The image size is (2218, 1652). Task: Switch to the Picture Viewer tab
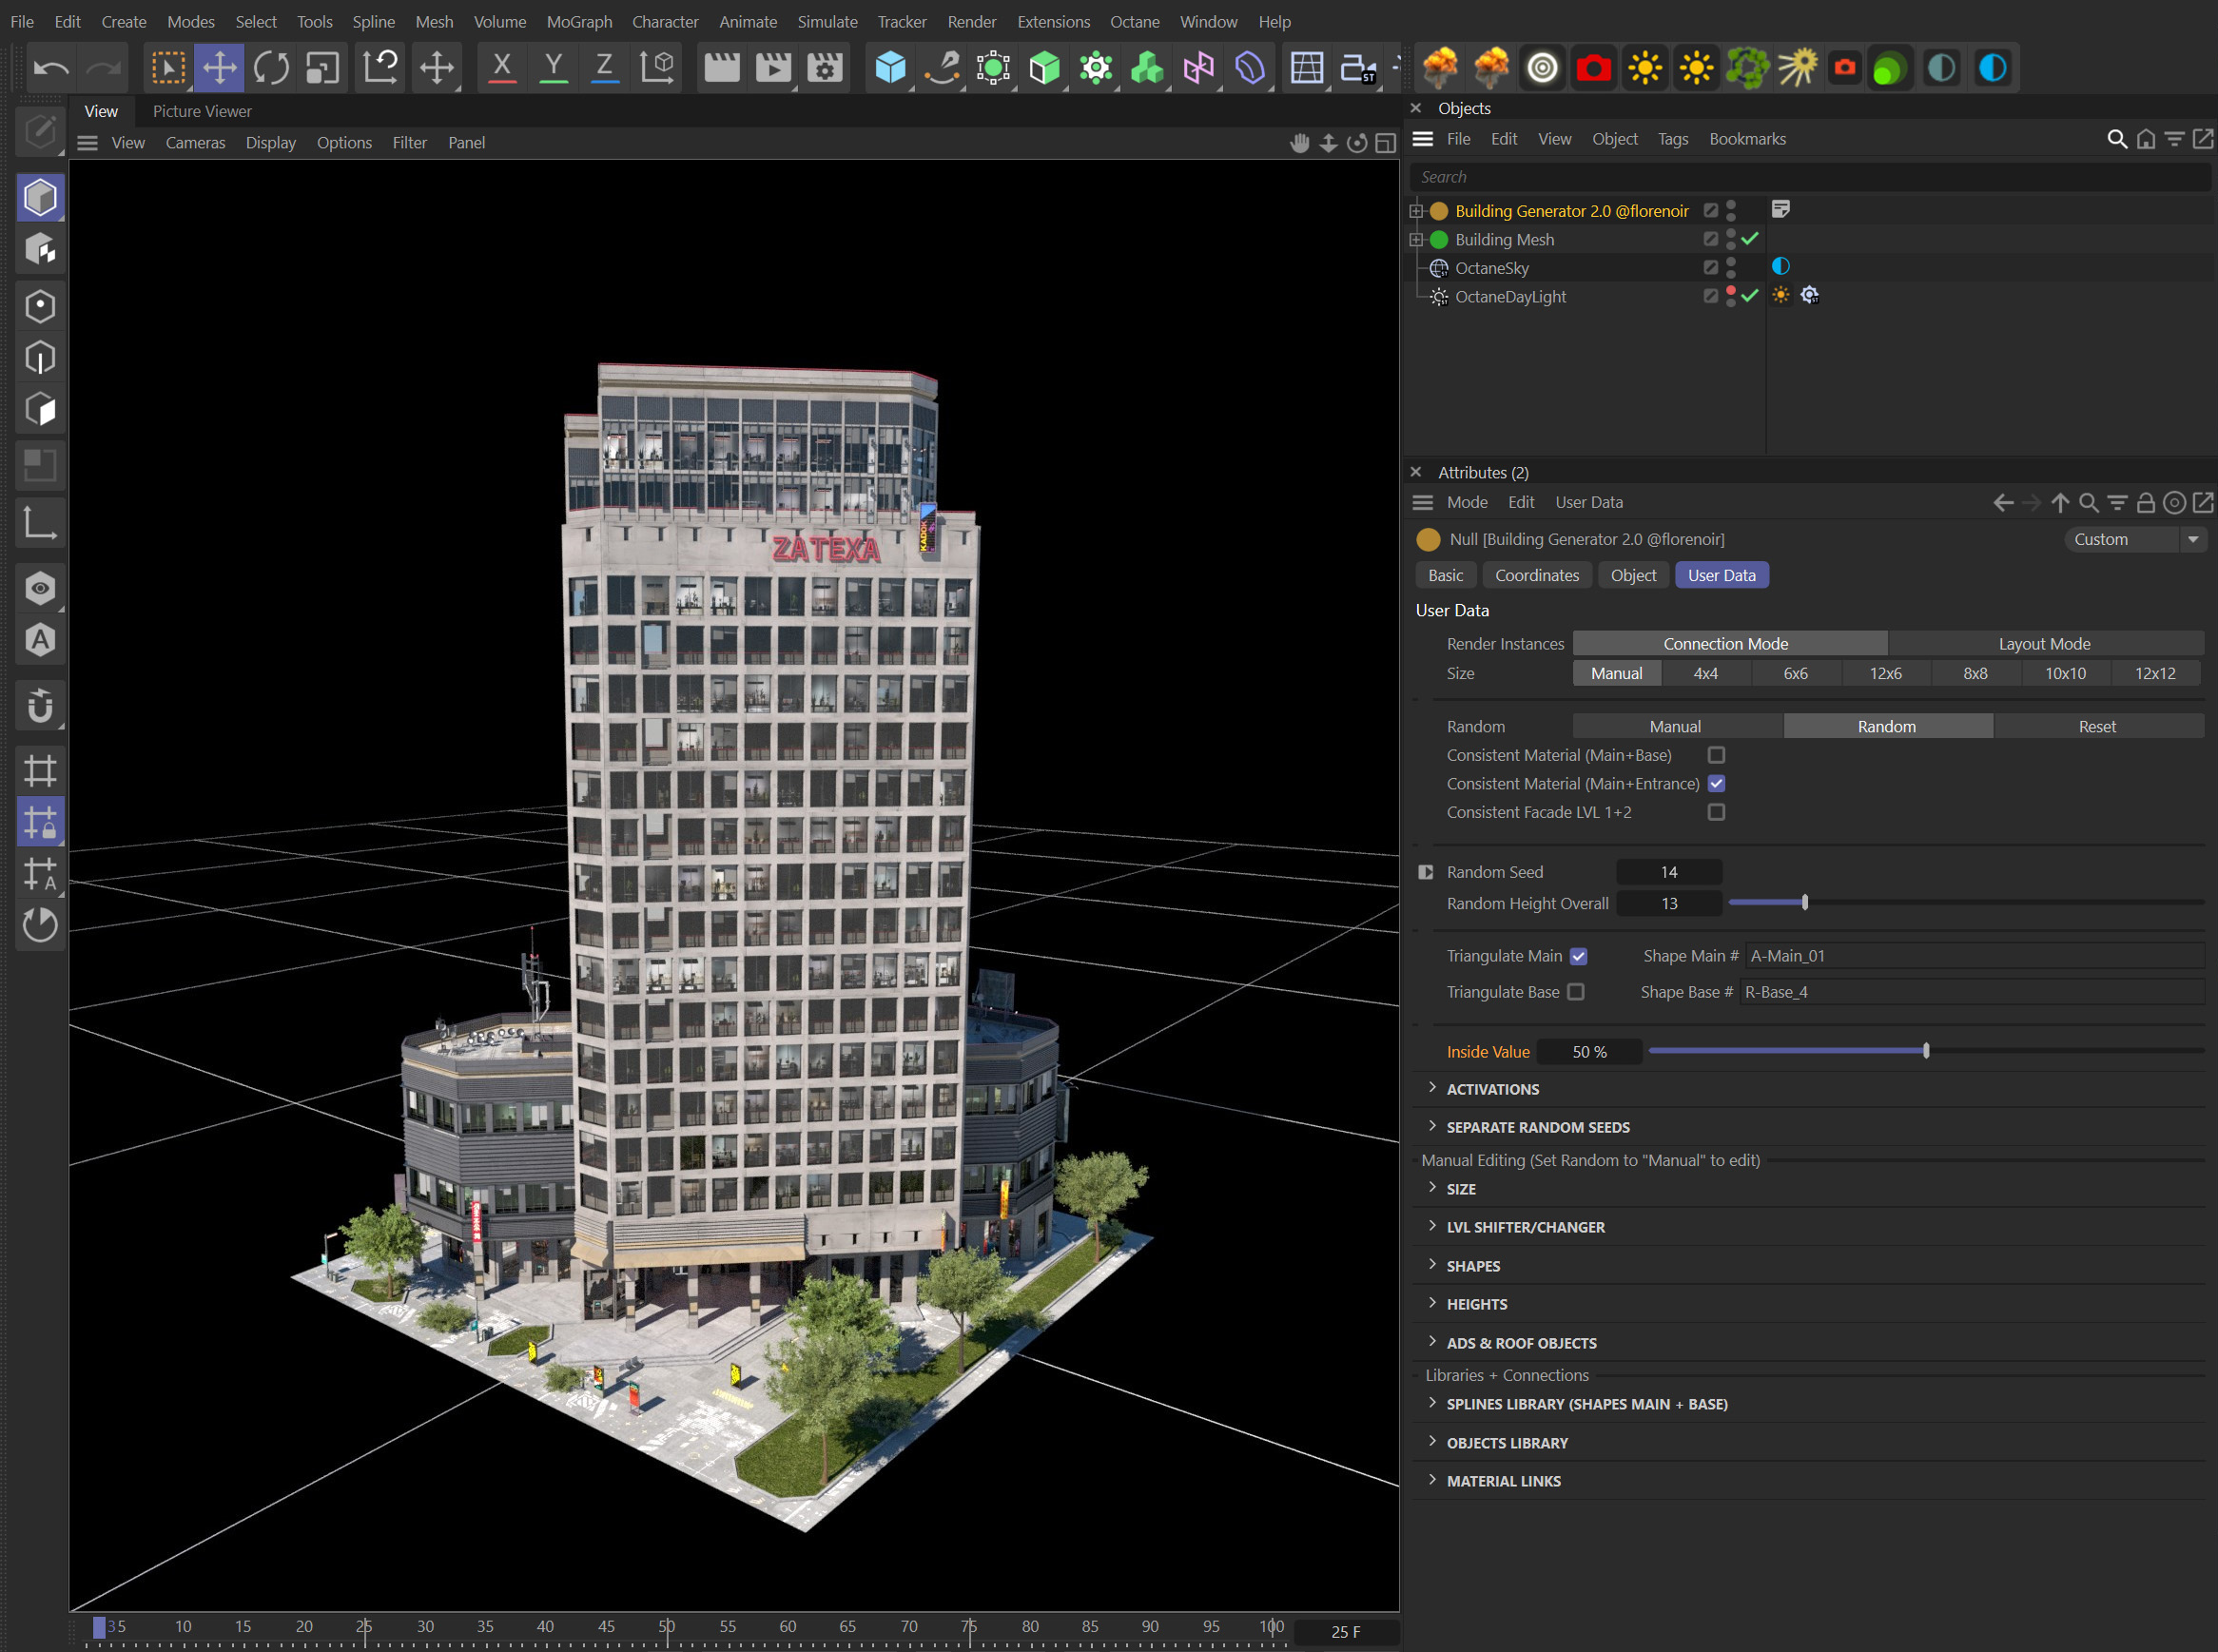pos(201,111)
